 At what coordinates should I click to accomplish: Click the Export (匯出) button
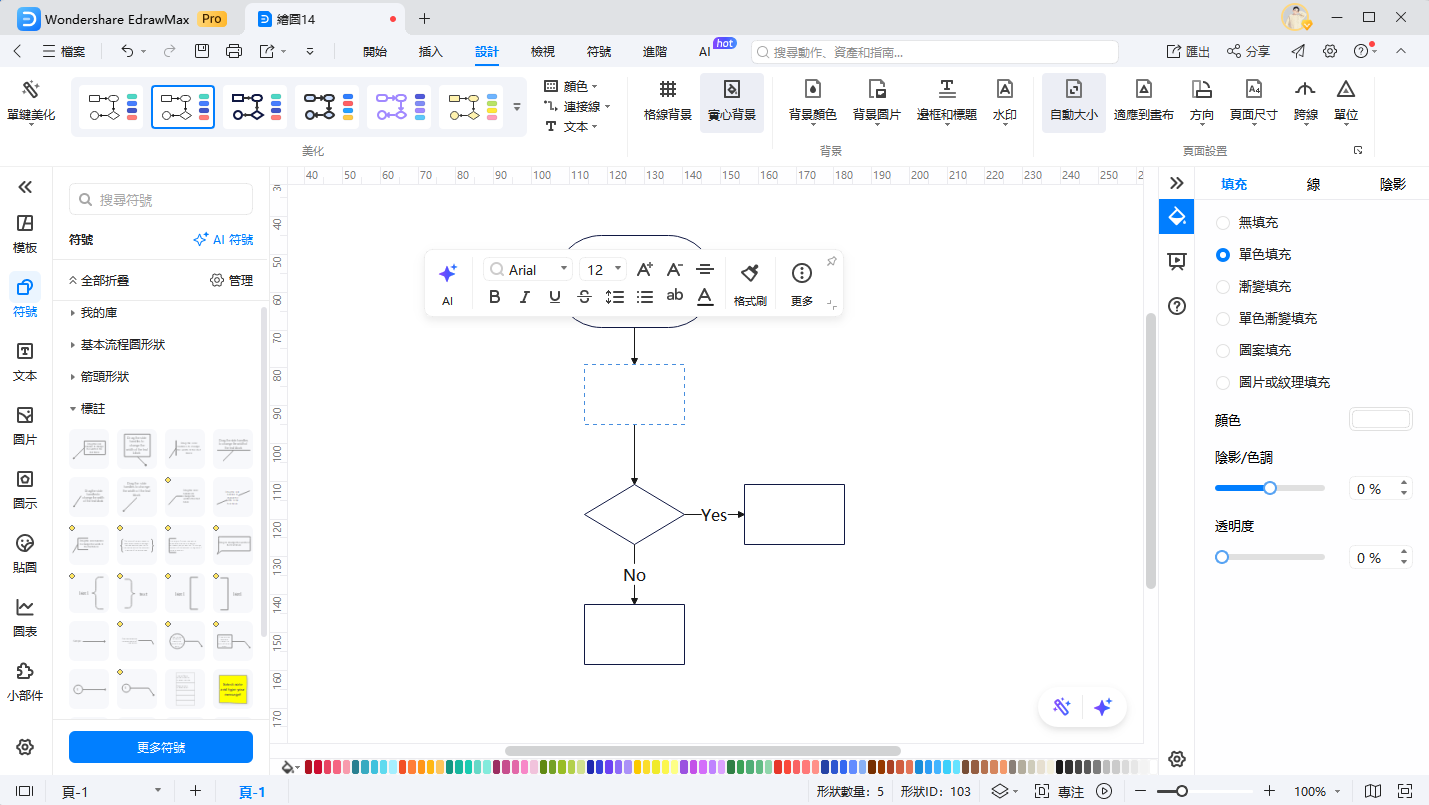pyautogui.click(x=1188, y=51)
